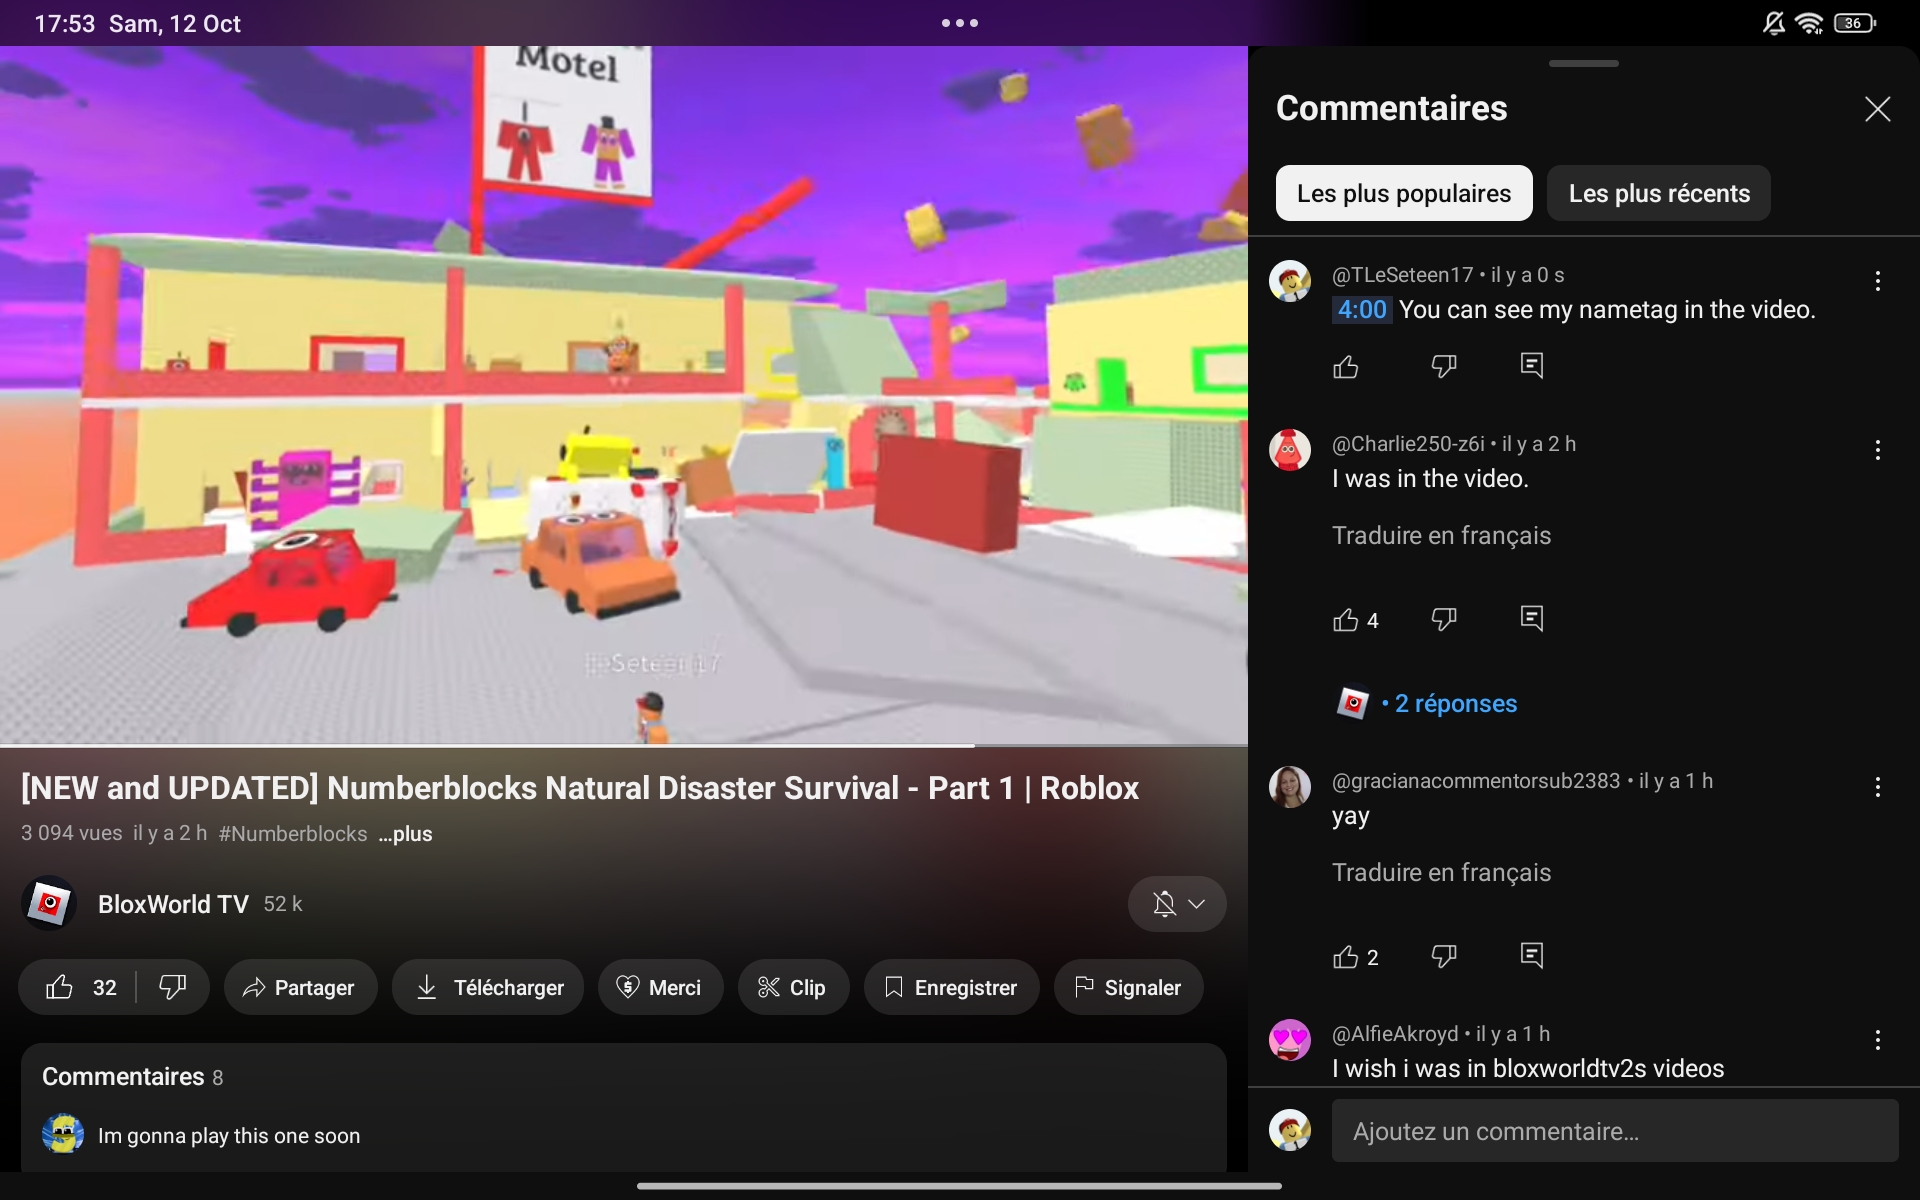
Task: Open the Commentaires 8 preview box
Action: (624, 1108)
